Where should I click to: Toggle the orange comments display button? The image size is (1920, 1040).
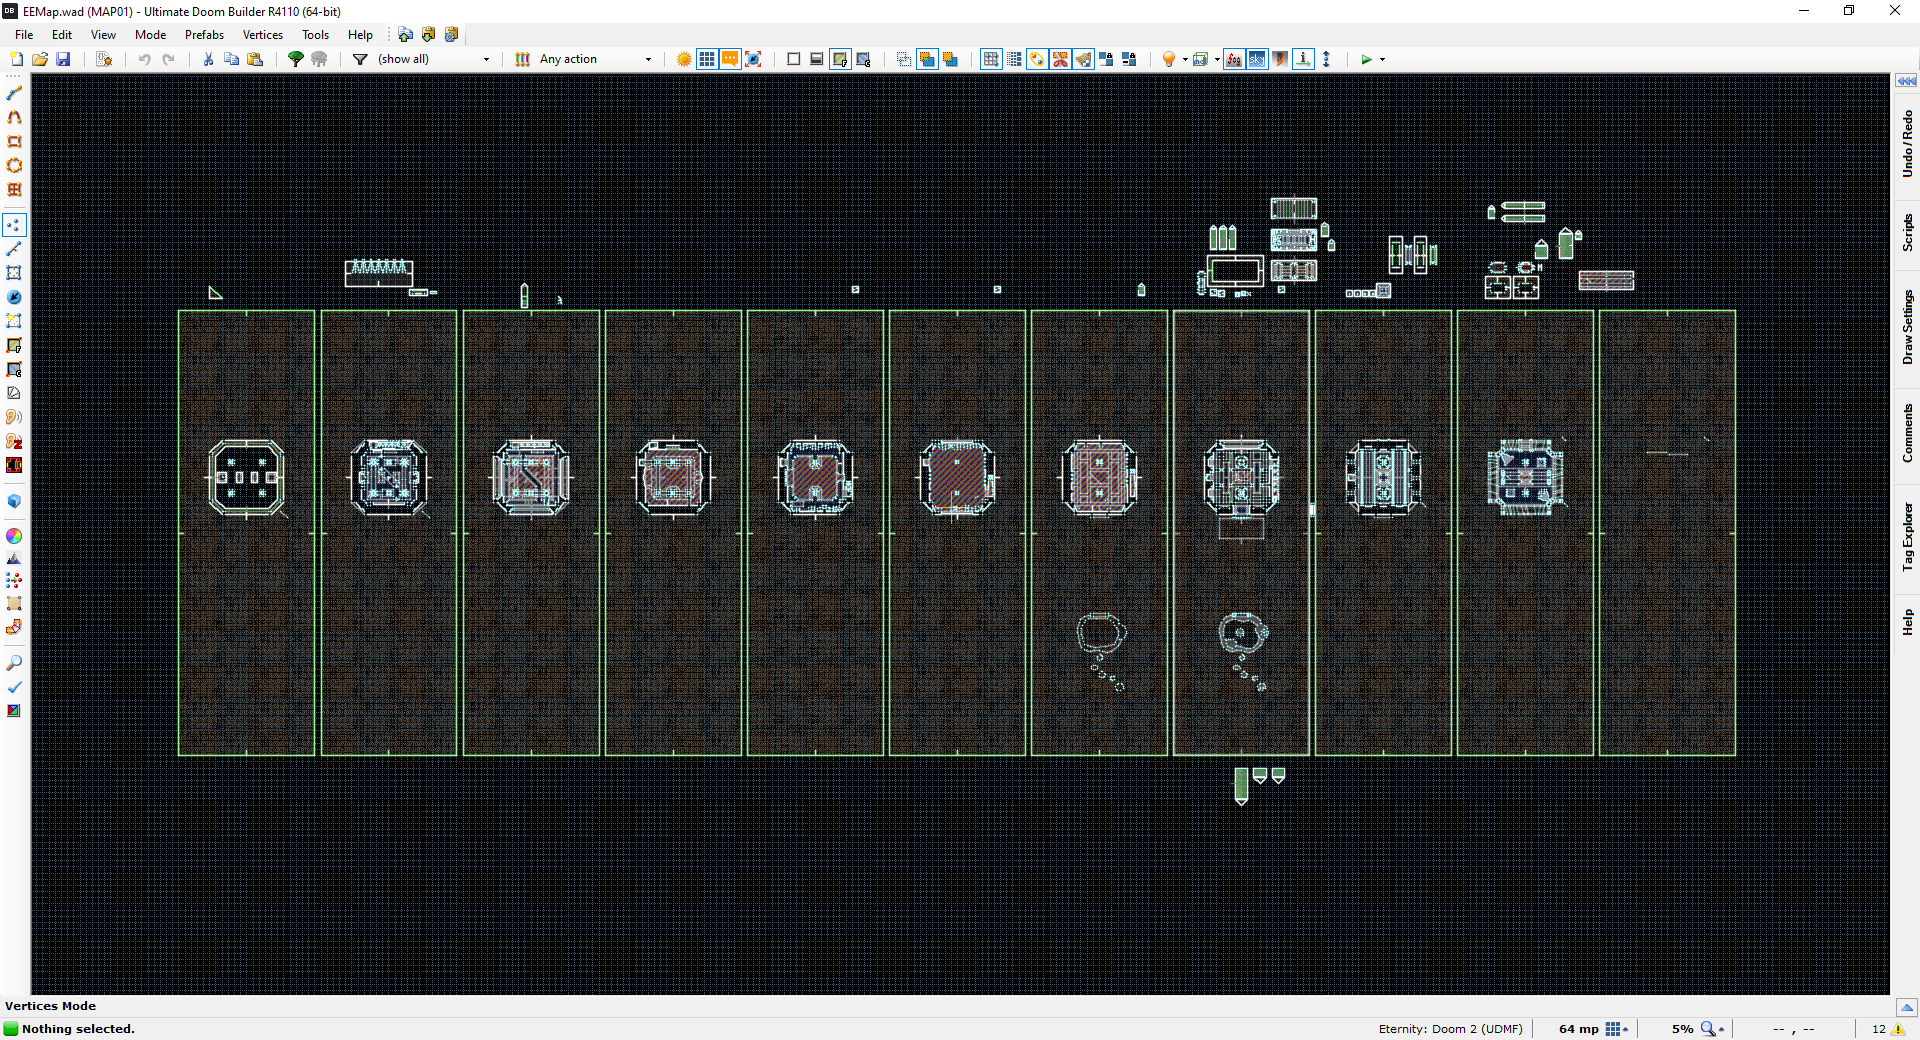pos(730,59)
